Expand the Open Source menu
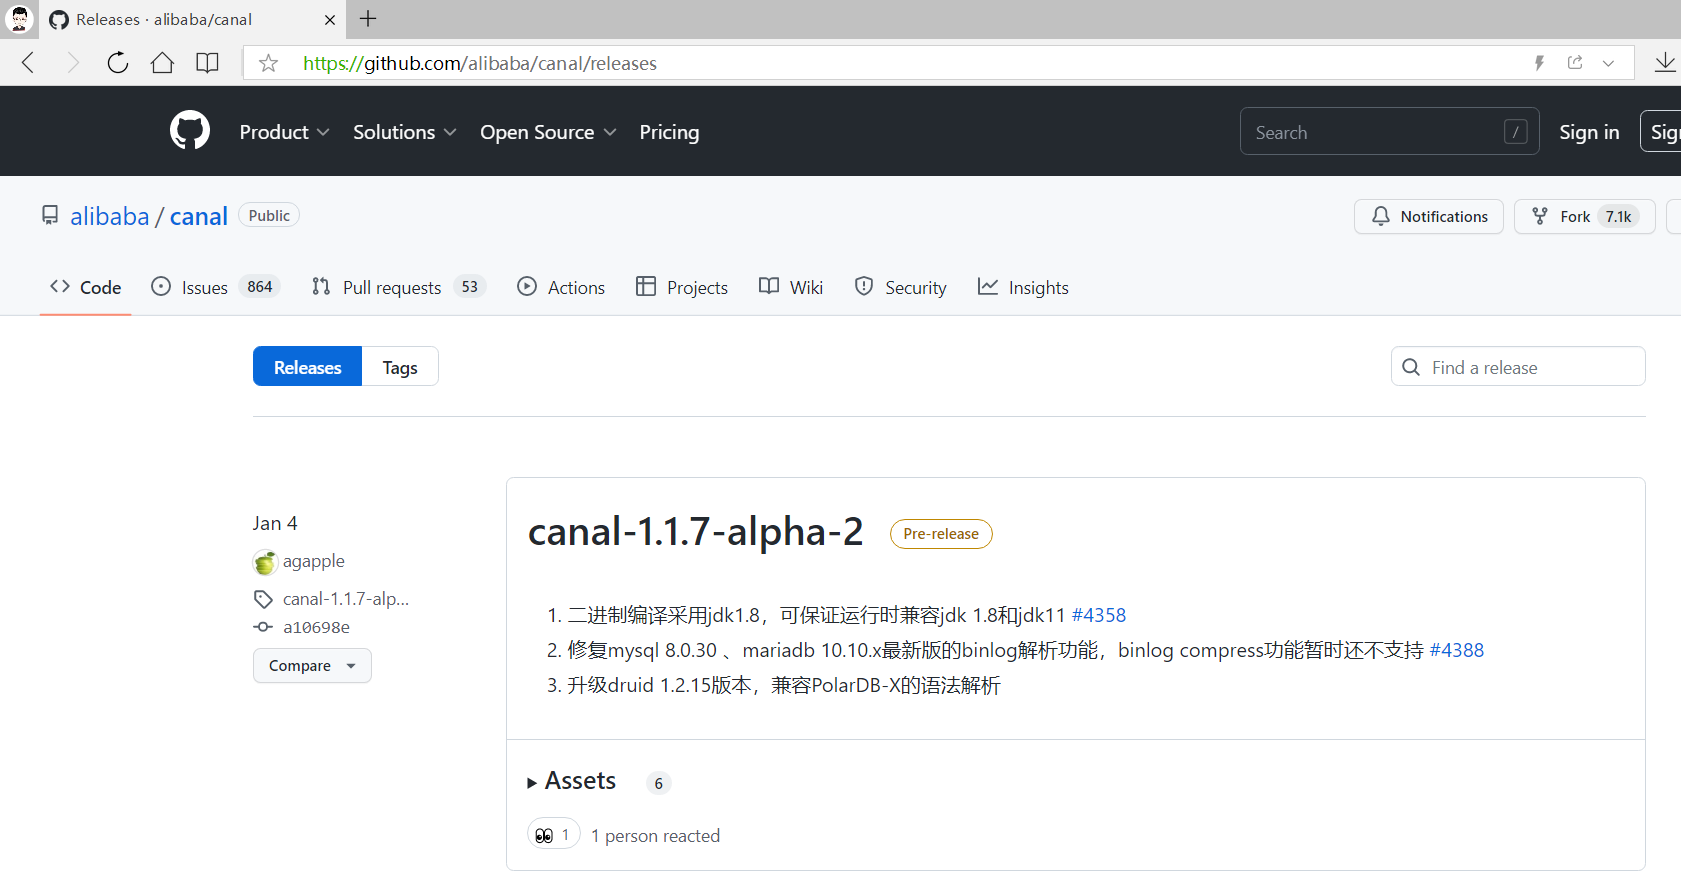This screenshot has height=893, width=1681. pos(548,132)
